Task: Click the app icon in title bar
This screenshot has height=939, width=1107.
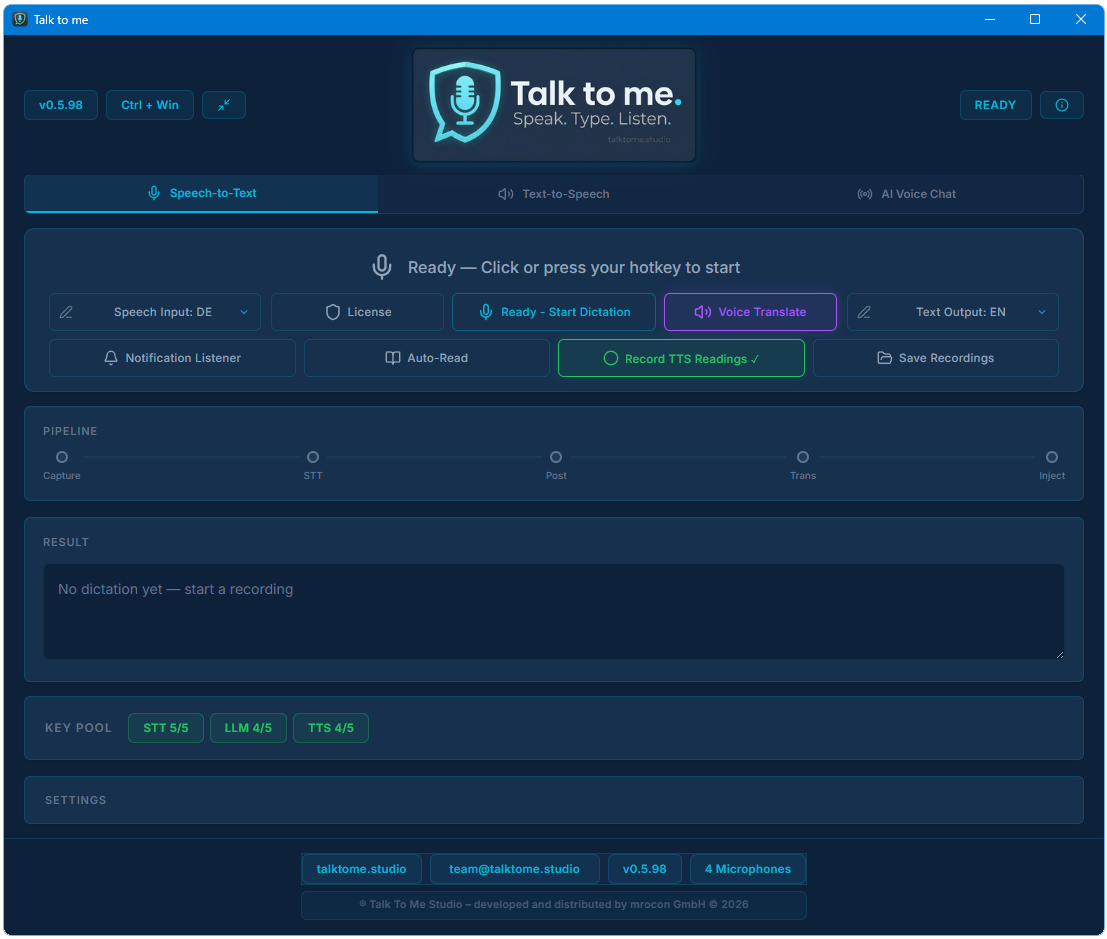Action: 20,19
